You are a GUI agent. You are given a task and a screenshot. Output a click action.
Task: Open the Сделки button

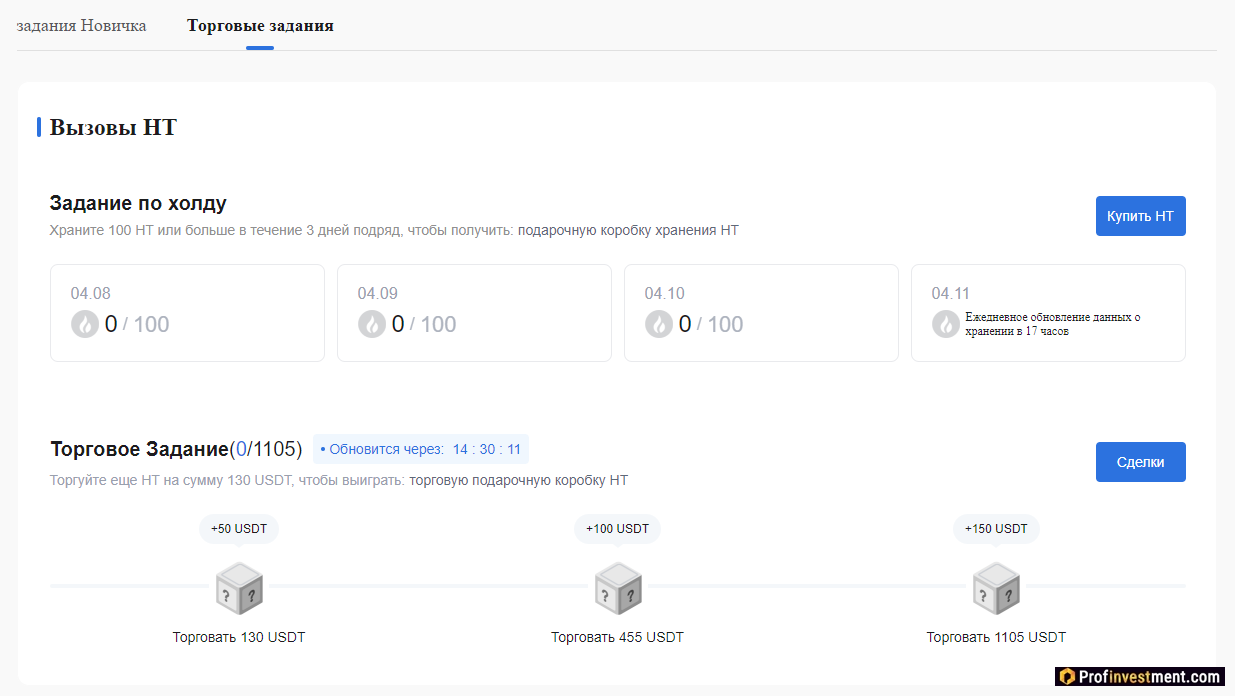1141,462
